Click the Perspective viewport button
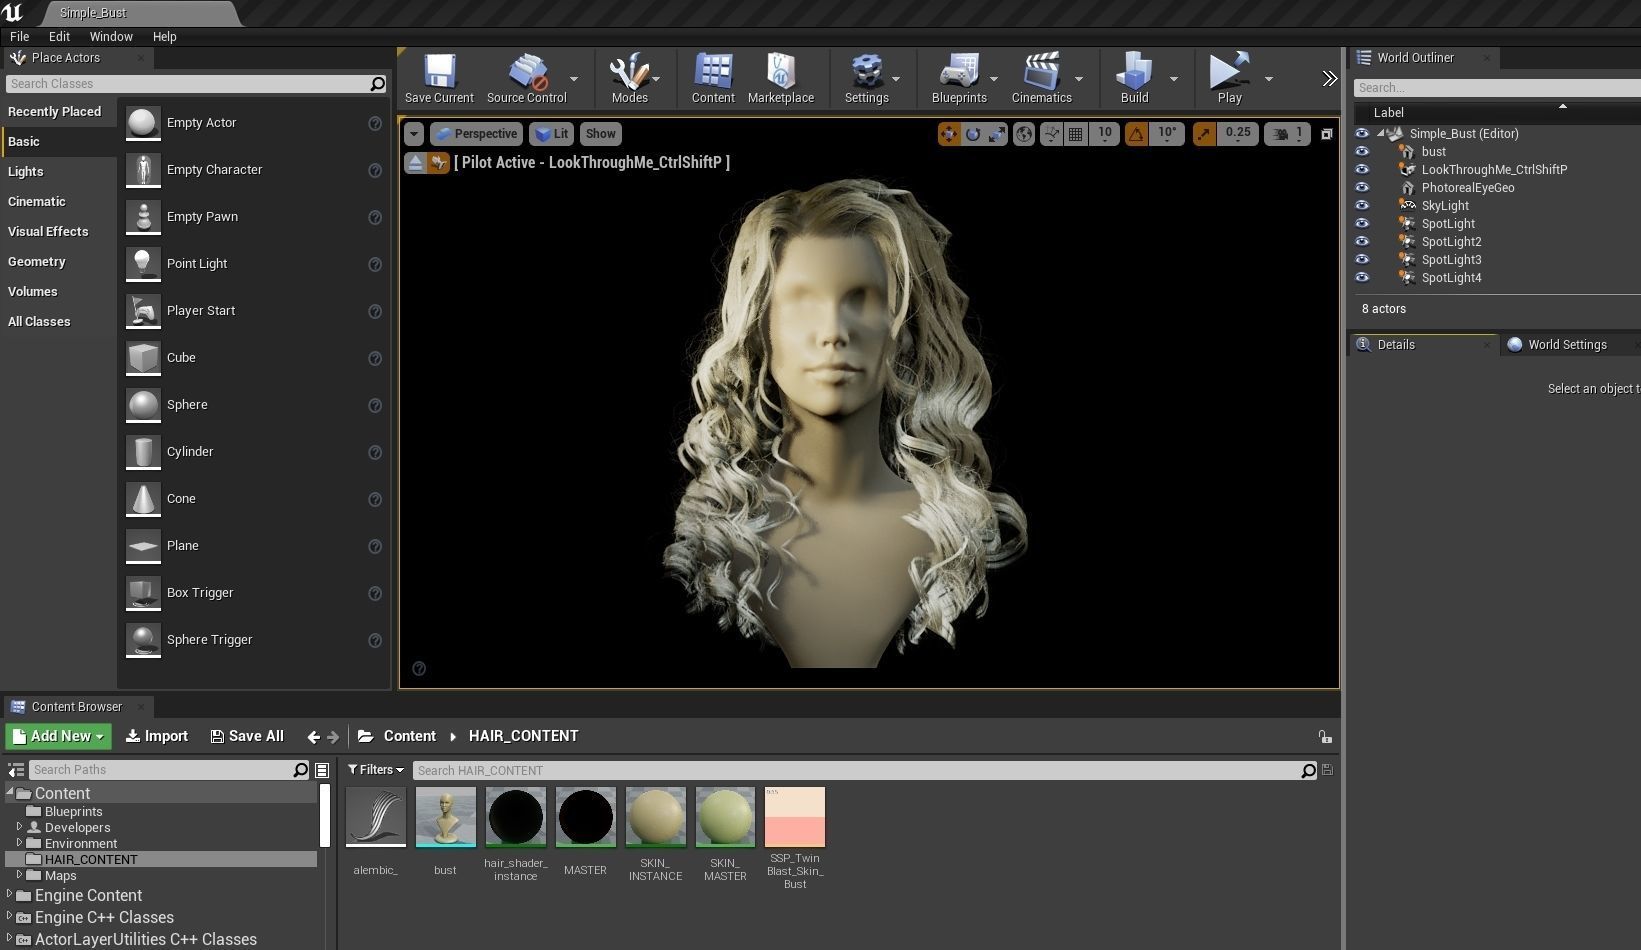The width and height of the screenshot is (1641, 950). [476, 133]
